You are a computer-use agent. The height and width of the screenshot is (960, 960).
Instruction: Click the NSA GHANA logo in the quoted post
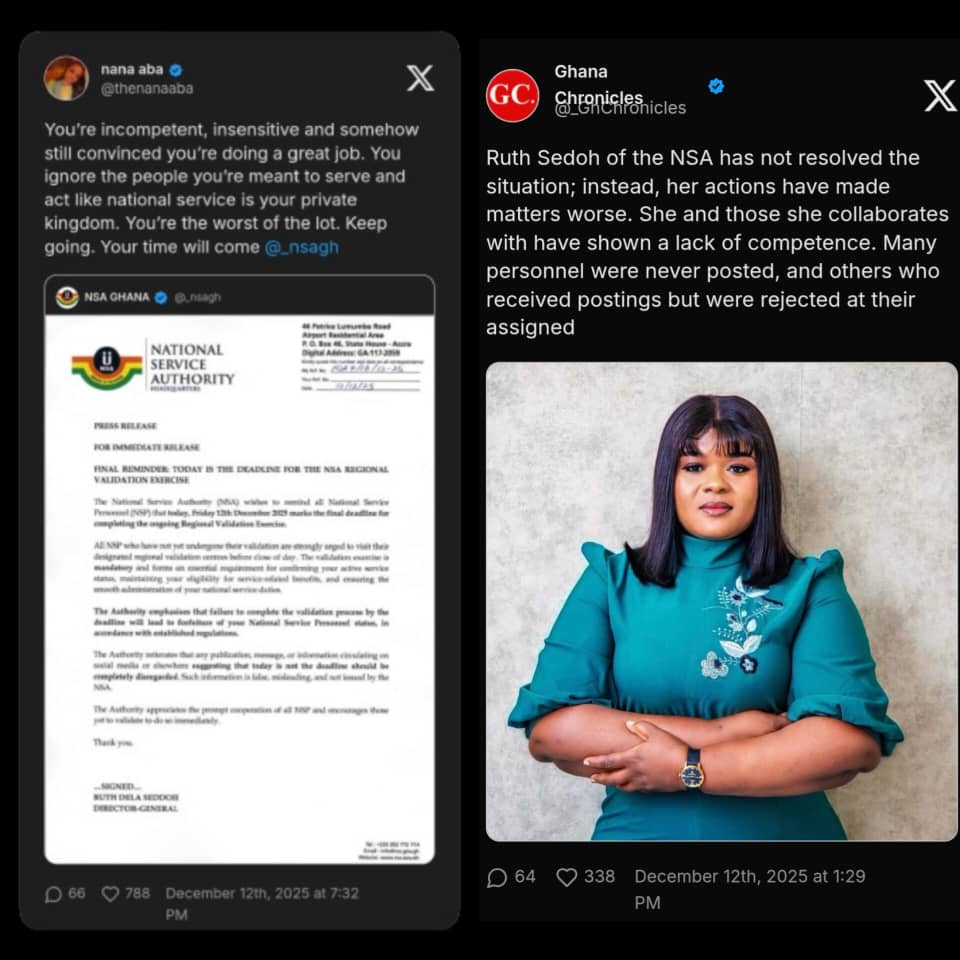[67, 298]
